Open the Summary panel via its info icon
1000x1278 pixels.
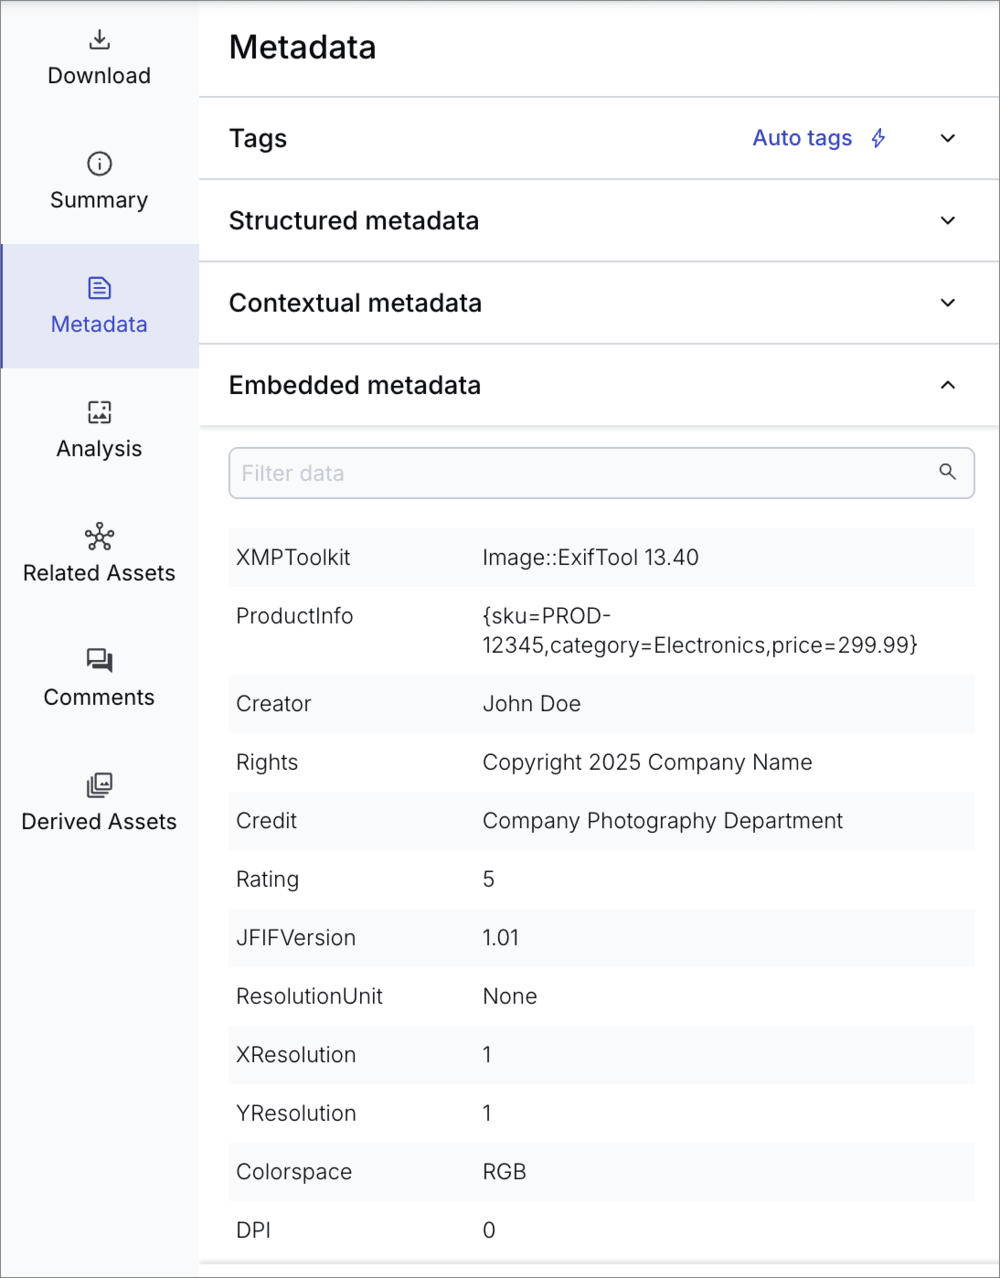[x=99, y=163]
